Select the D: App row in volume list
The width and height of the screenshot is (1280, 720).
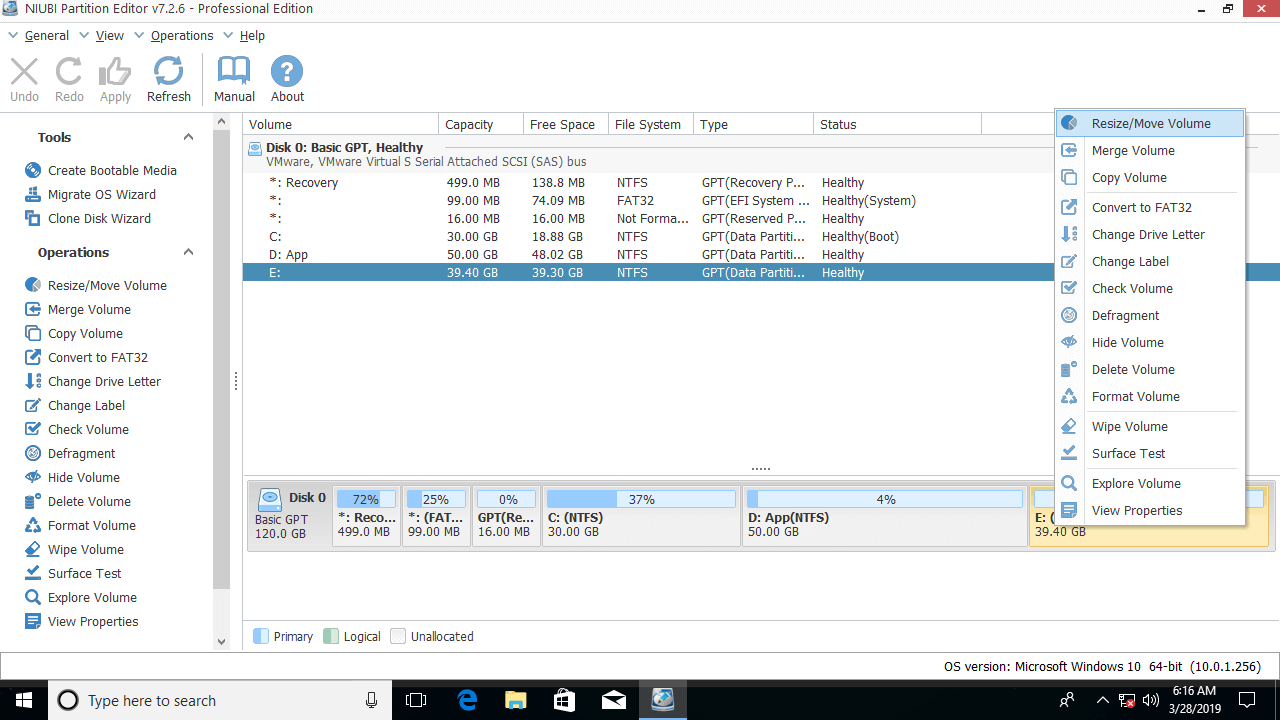click(x=288, y=254)
